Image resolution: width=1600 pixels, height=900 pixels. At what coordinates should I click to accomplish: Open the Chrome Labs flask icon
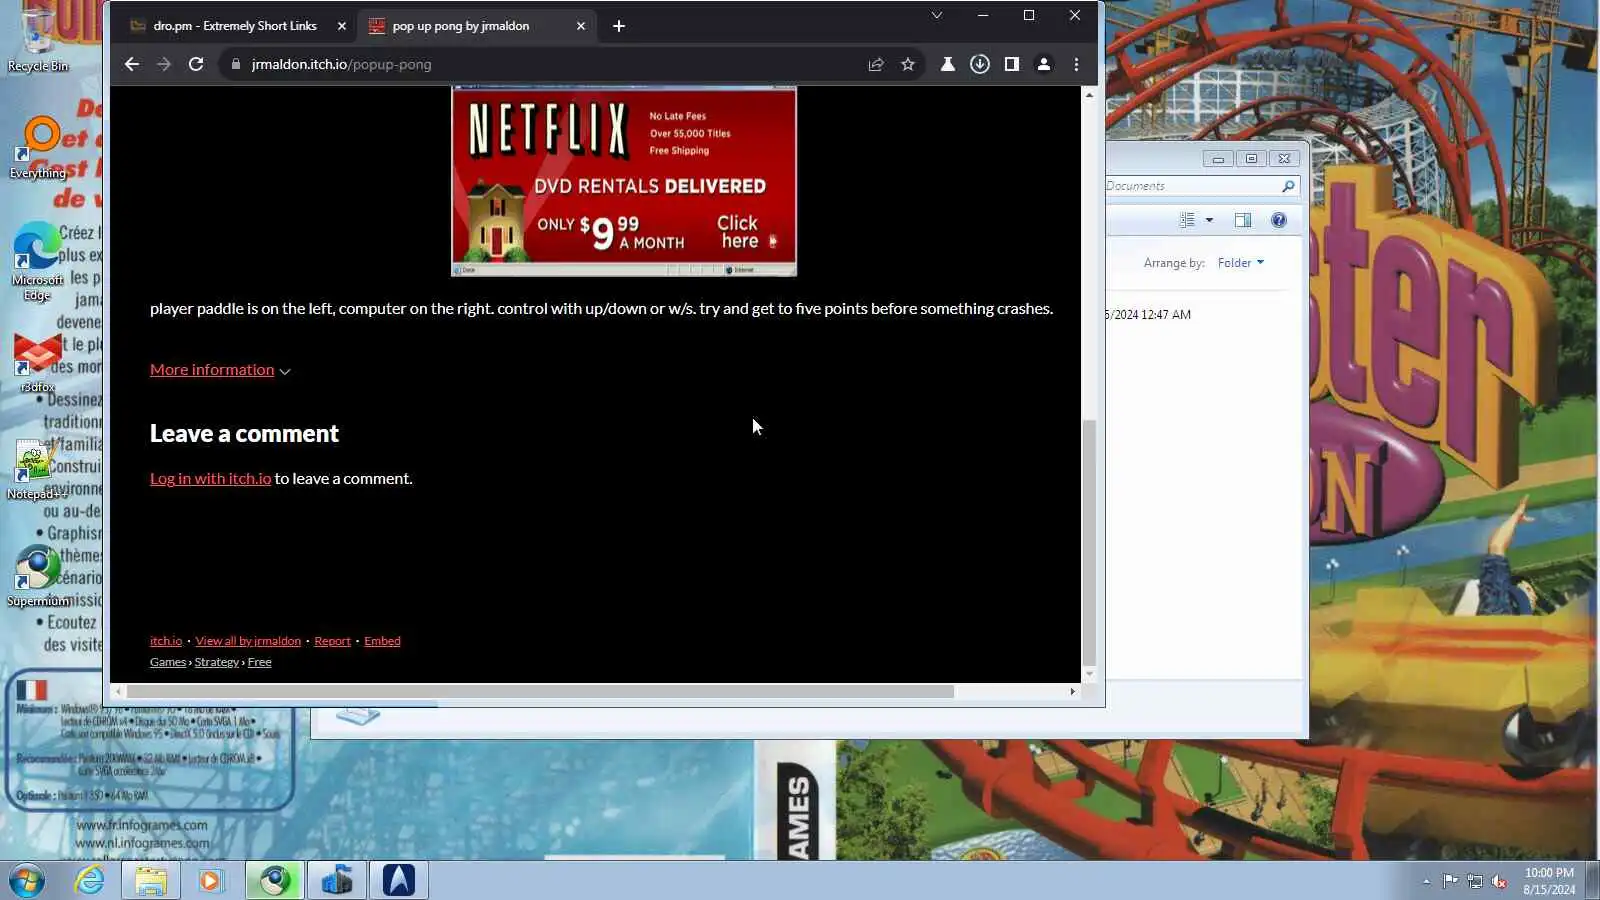click(x=948, y=64)
